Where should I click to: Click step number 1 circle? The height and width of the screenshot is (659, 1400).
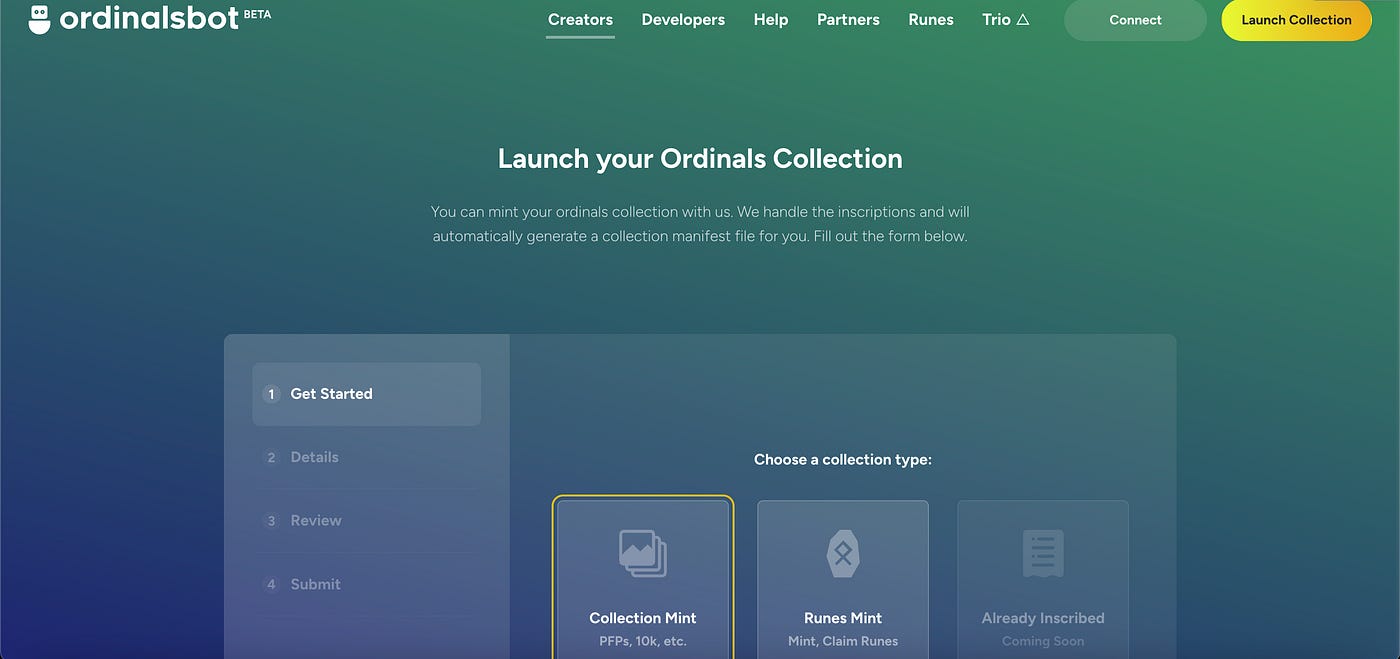[271, 394]
